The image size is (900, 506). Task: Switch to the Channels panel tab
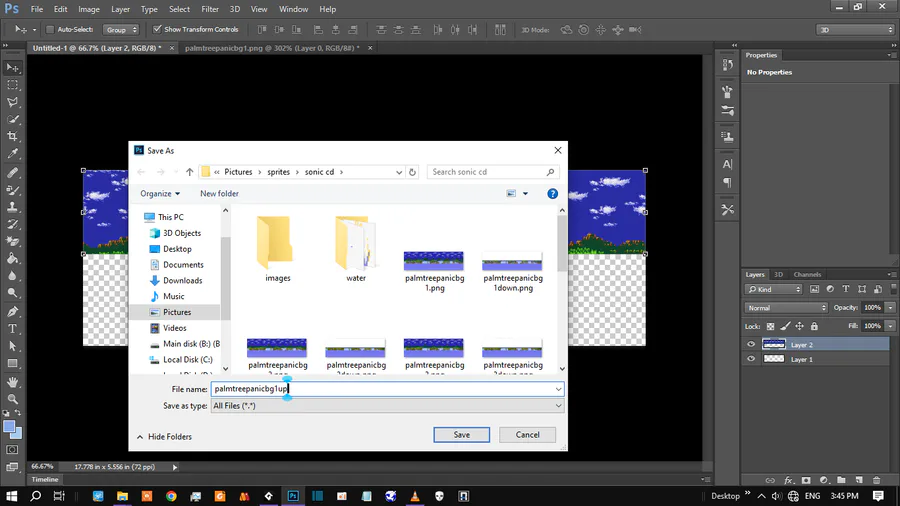[x=807, y=274]
